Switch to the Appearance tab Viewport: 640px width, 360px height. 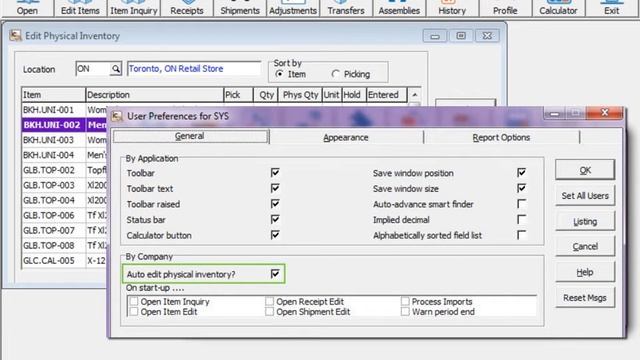point(346,138)
